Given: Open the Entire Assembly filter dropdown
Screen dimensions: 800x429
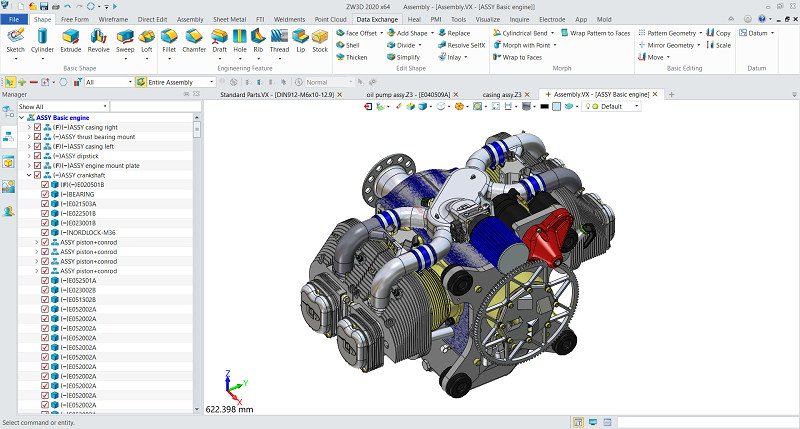Looking at the screenshot, I should [211, 82].
